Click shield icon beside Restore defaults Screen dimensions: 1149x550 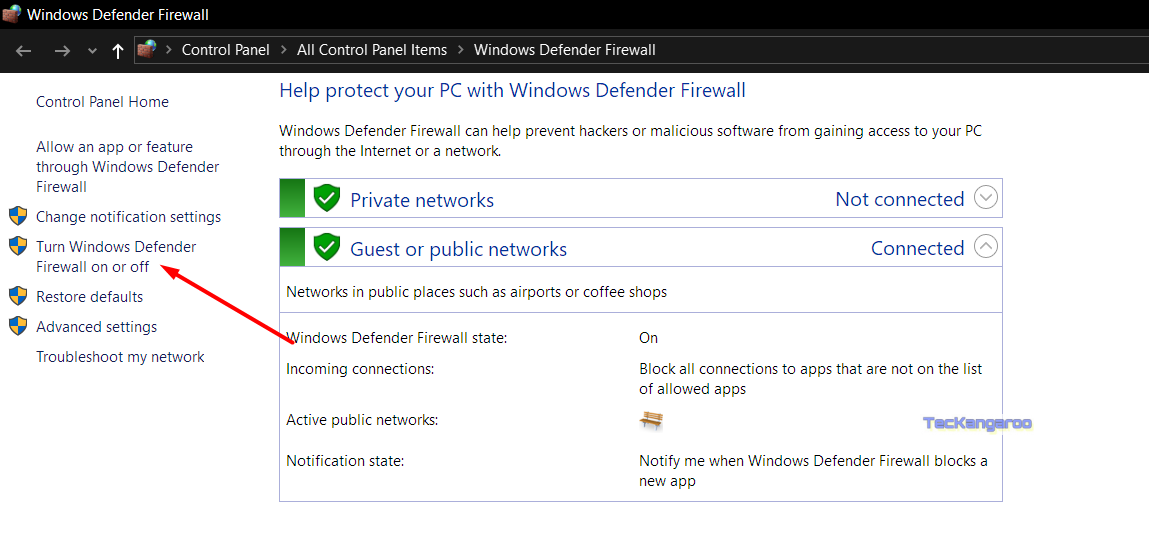[18, 296]
